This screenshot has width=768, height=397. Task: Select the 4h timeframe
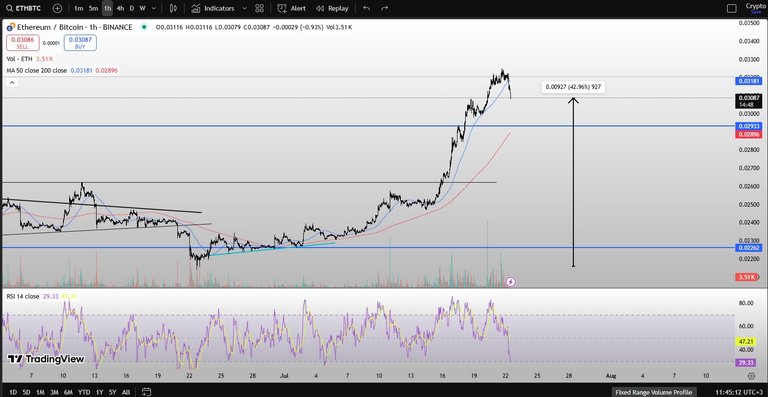(120, 8)
